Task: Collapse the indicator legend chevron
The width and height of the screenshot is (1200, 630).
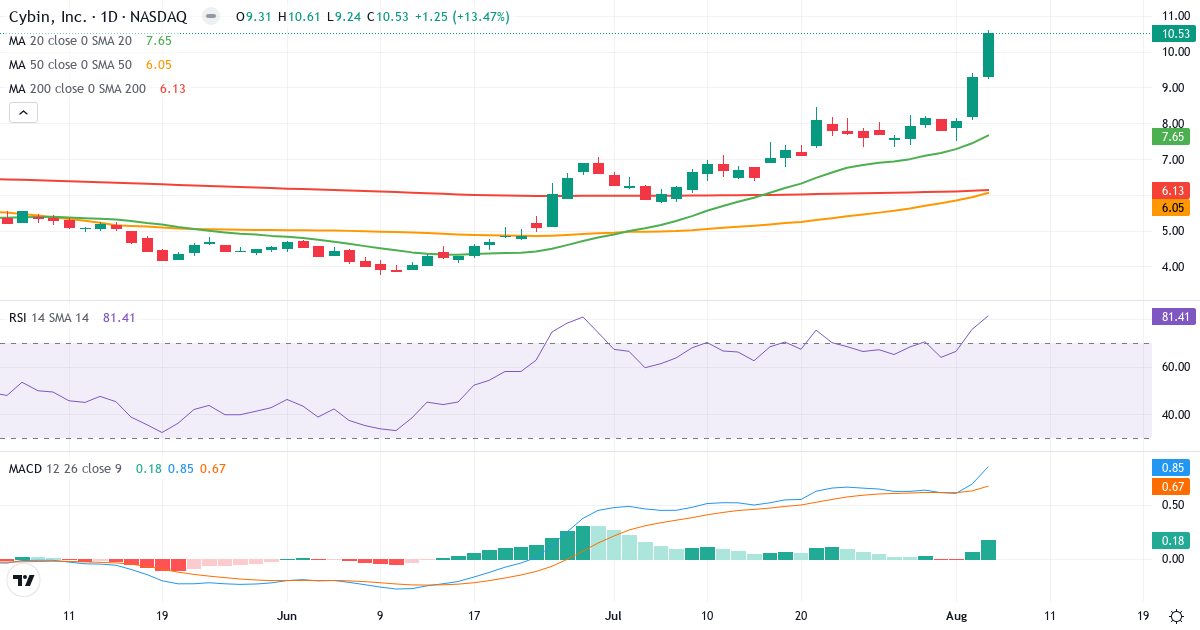Action: (23, 112)
